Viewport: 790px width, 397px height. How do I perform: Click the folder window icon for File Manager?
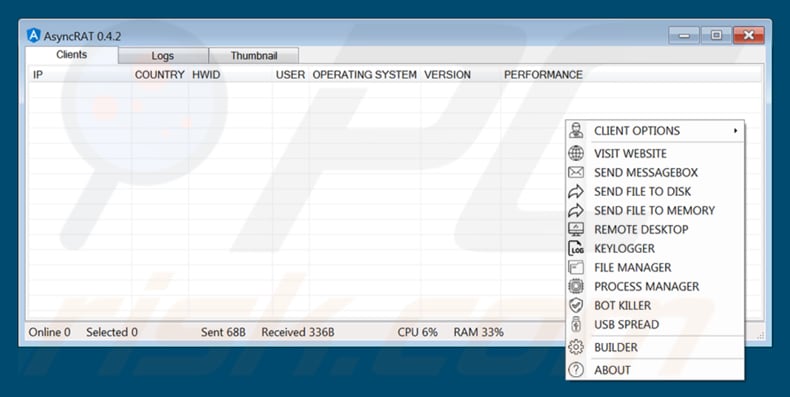tap(576, 268)
